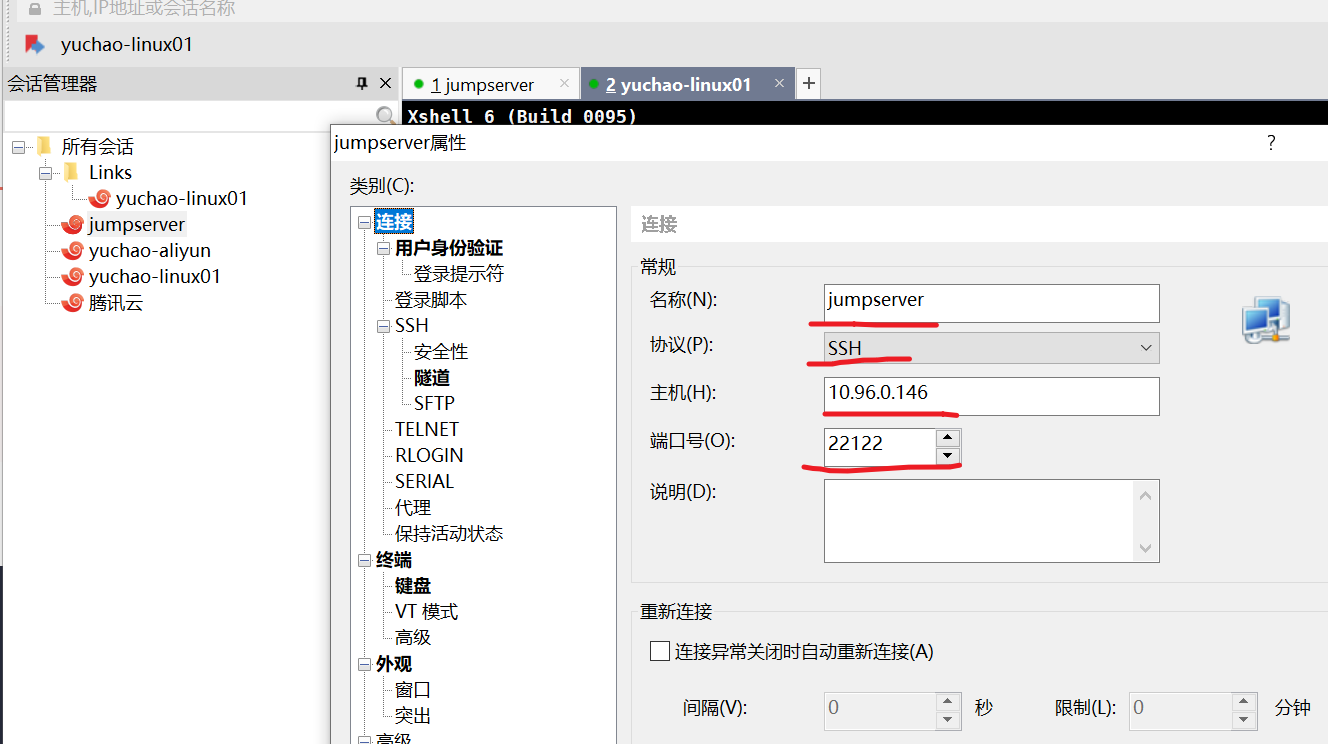This screenshot has width=1328, height=744.
Task: Pin the session manager panel
Action: (362, 84)
